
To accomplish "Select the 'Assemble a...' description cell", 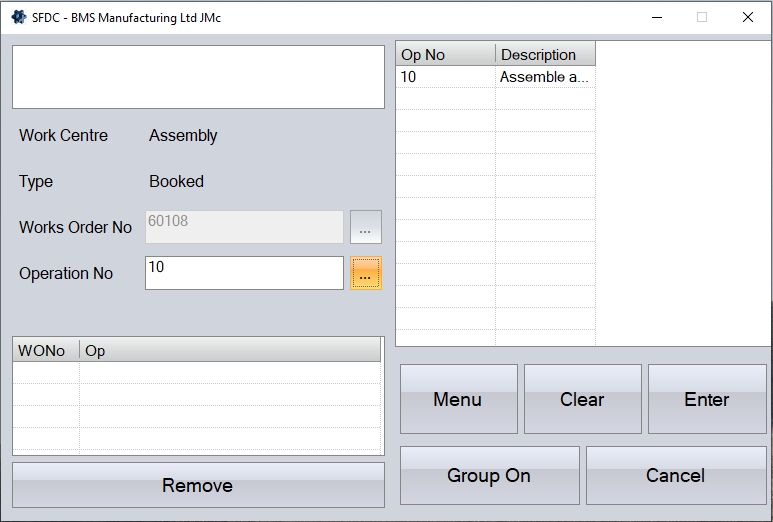I will pos(545,77).
